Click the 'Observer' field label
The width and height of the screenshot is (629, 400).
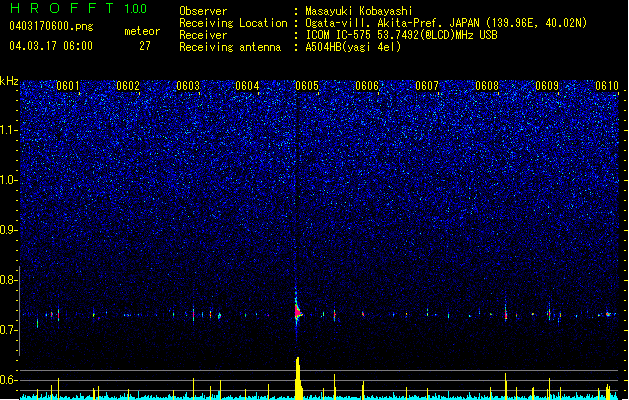203,11
